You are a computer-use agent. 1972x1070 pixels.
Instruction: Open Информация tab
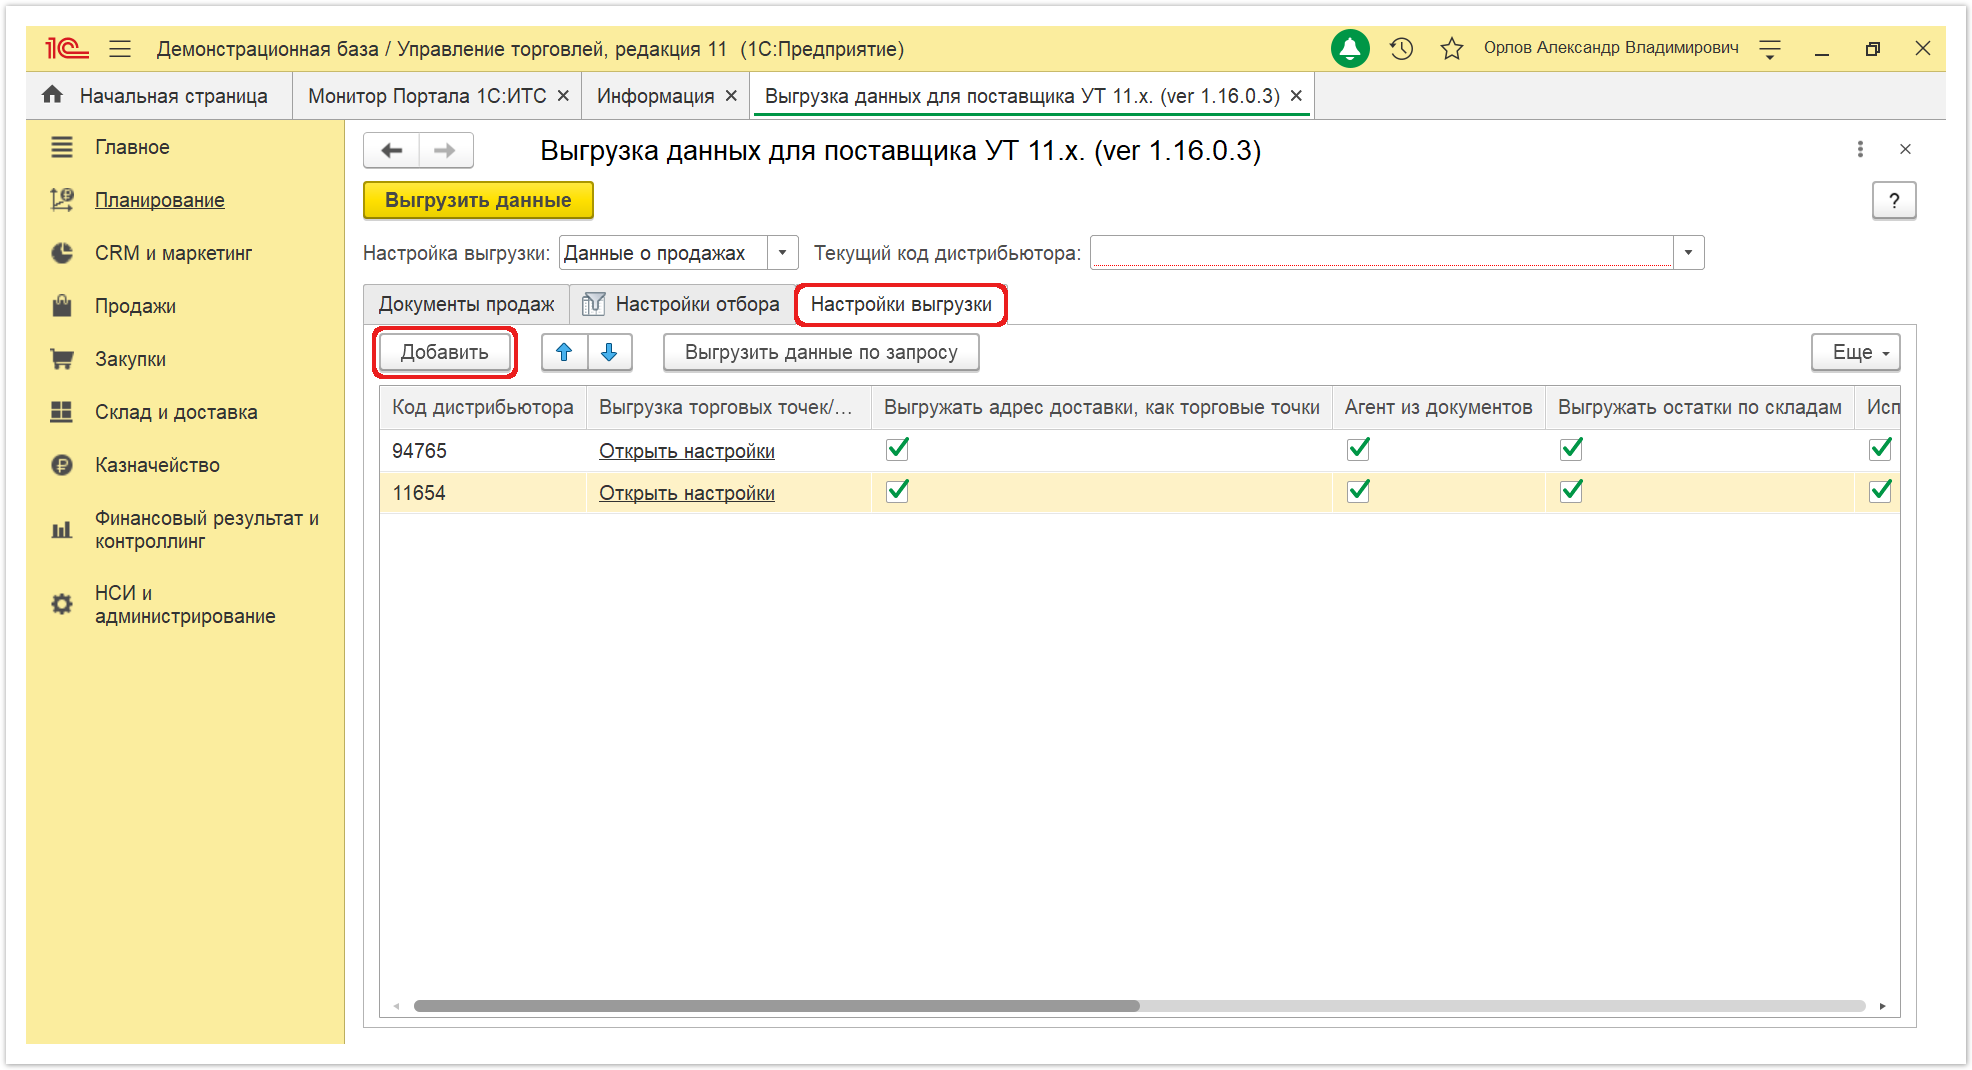pos(655,96)
